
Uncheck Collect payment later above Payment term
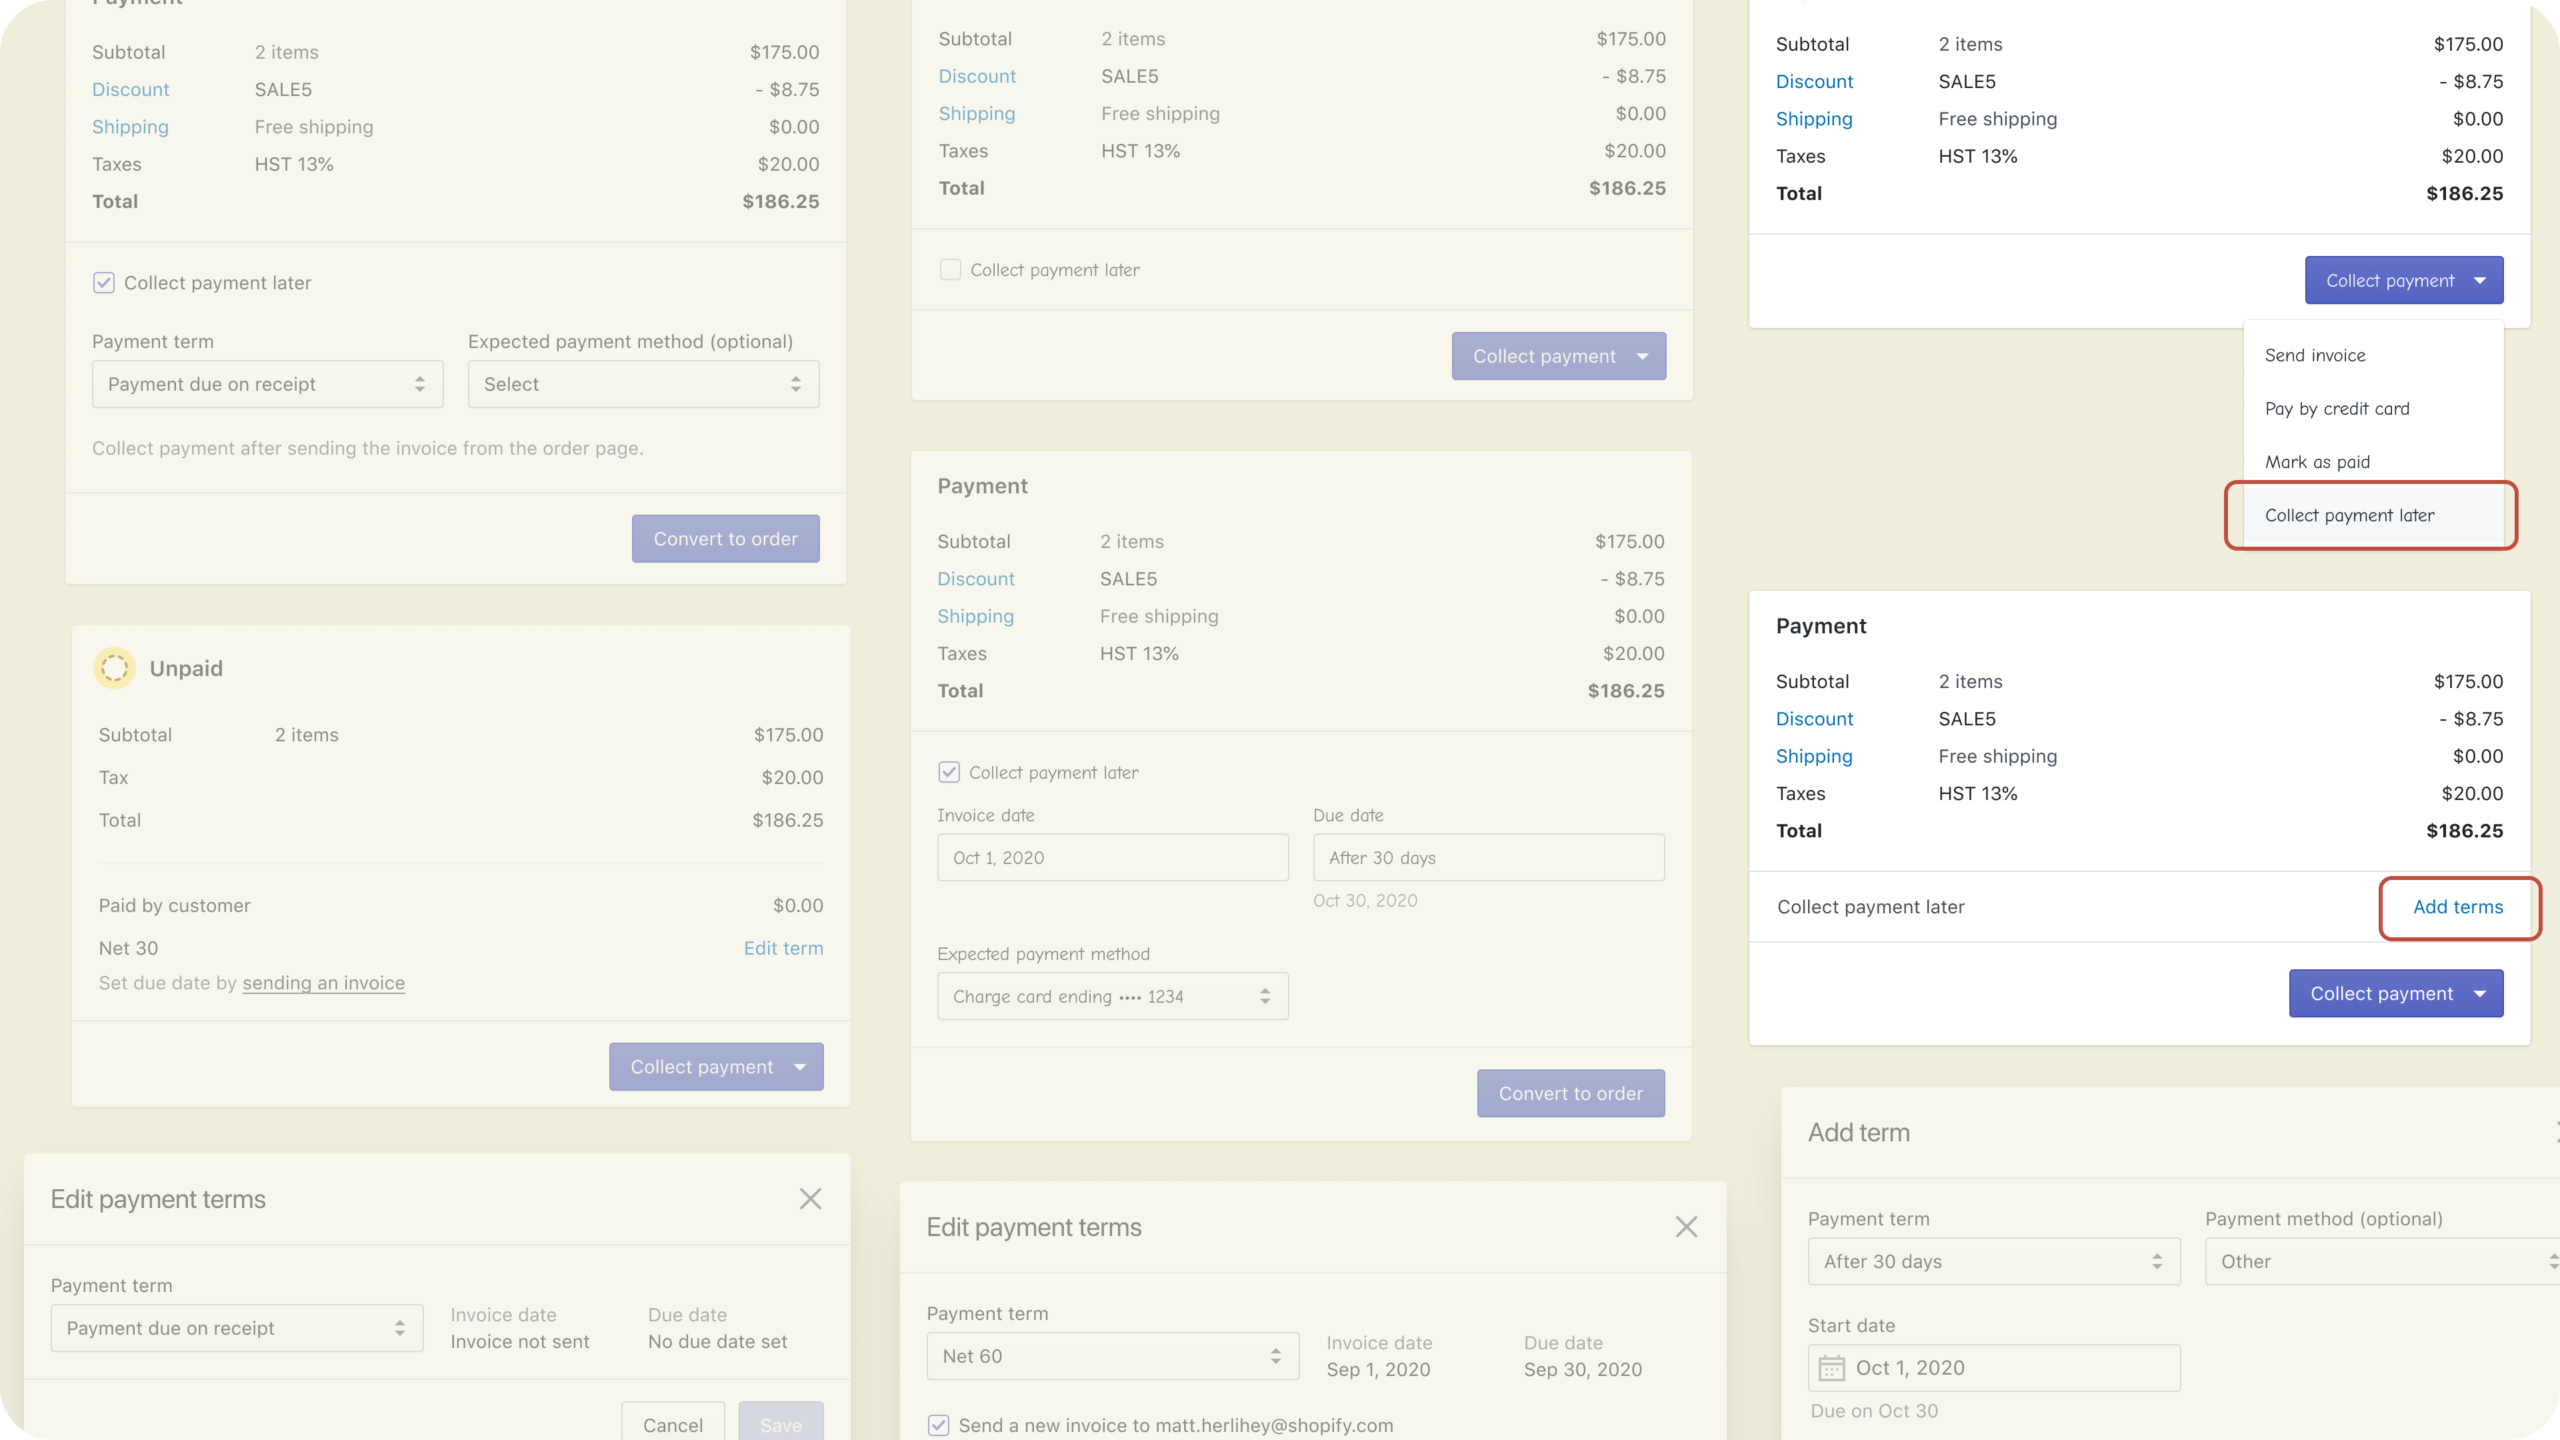tap(104, 283)
